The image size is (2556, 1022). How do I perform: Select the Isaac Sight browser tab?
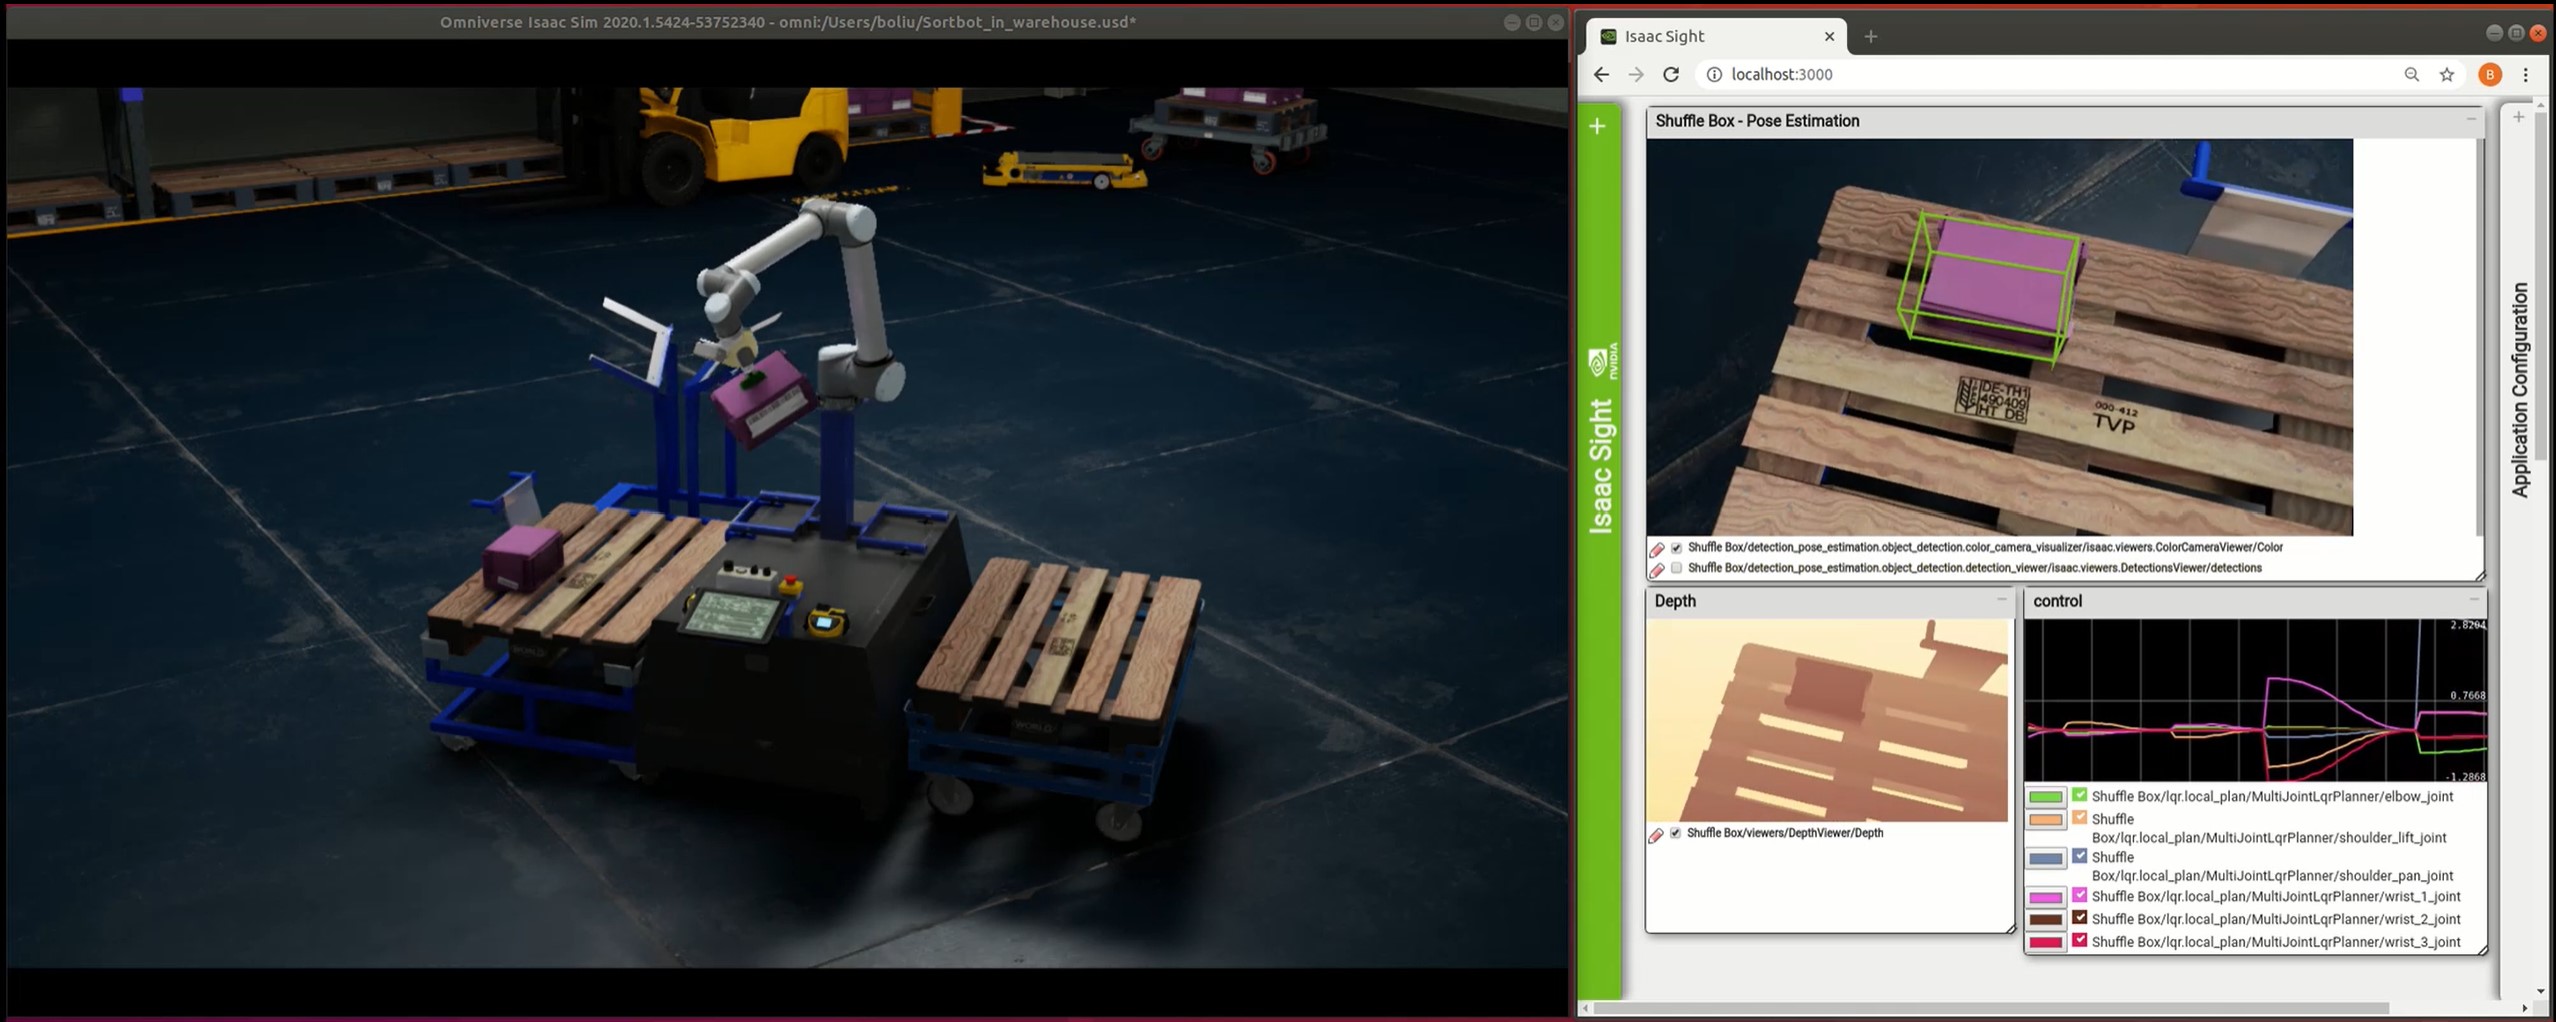(x=1710, y=36)
